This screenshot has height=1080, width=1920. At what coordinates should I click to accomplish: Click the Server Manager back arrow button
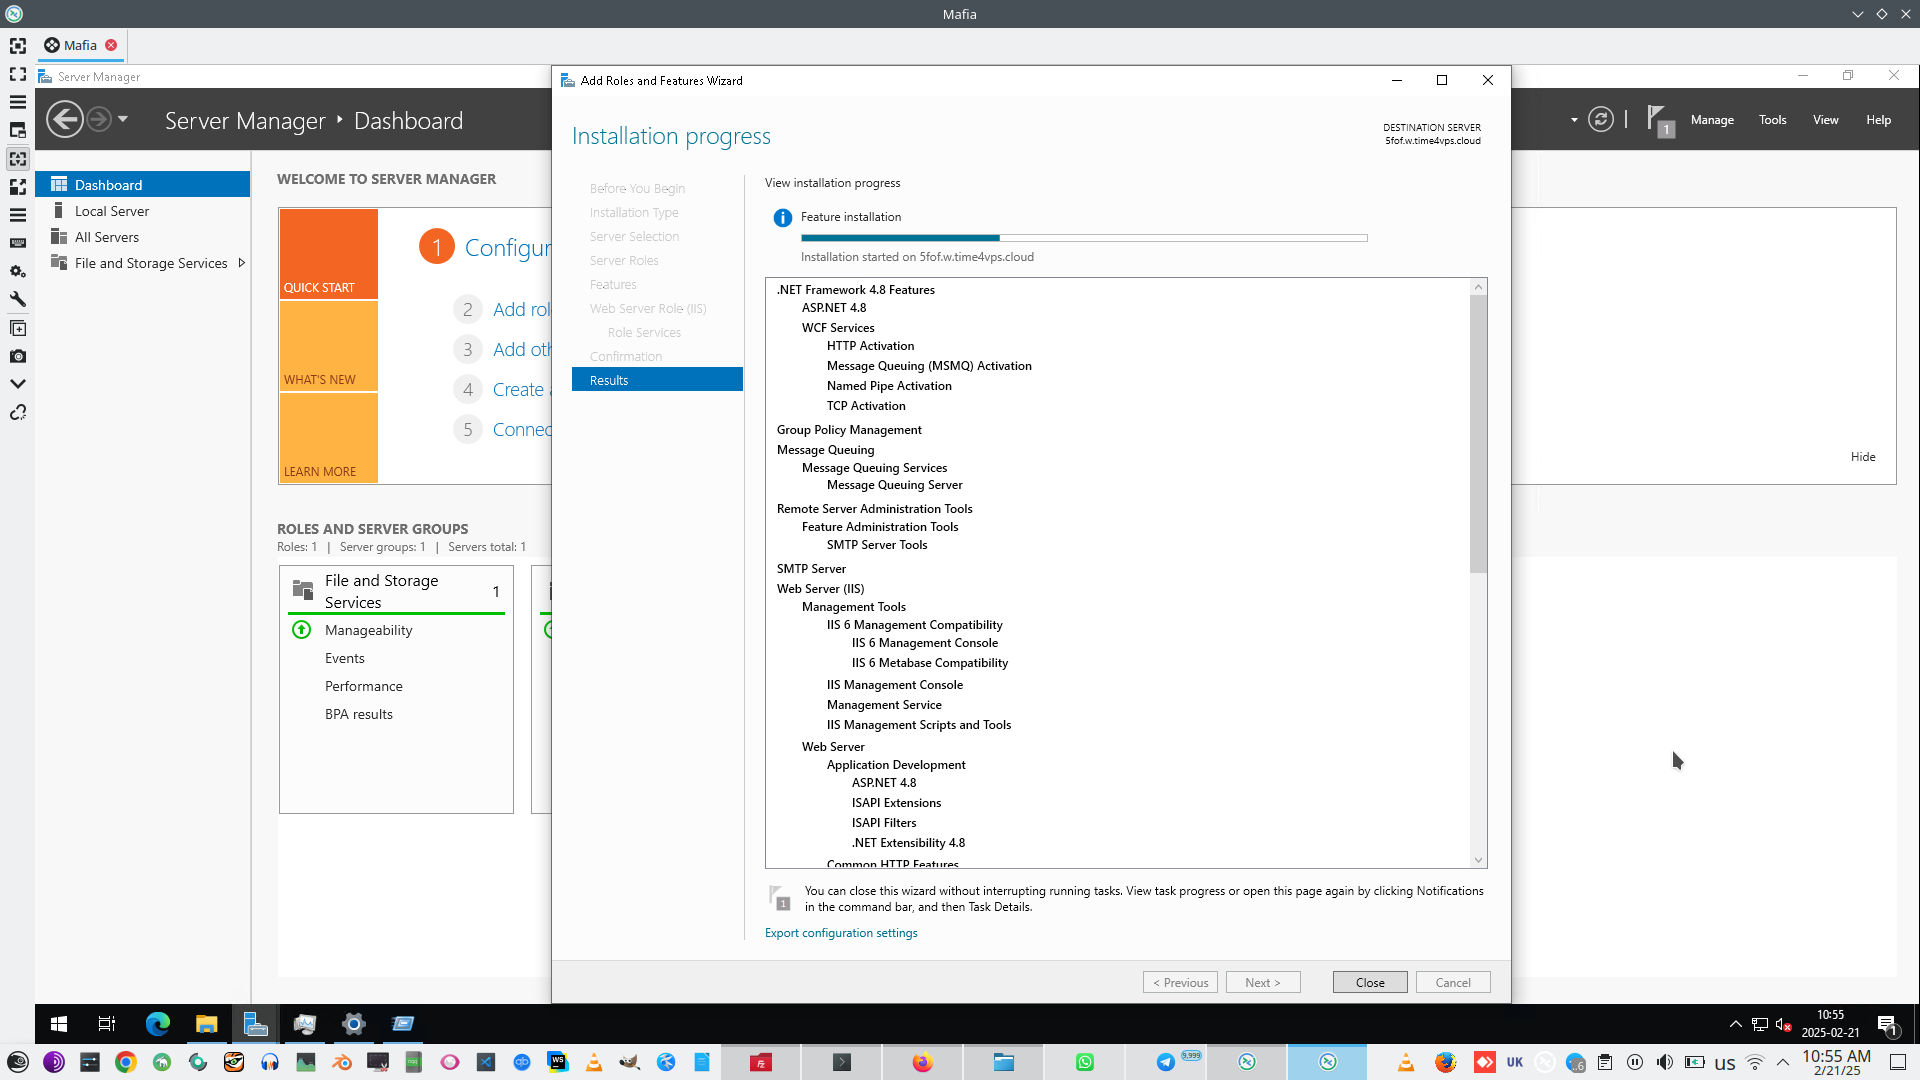65,120
